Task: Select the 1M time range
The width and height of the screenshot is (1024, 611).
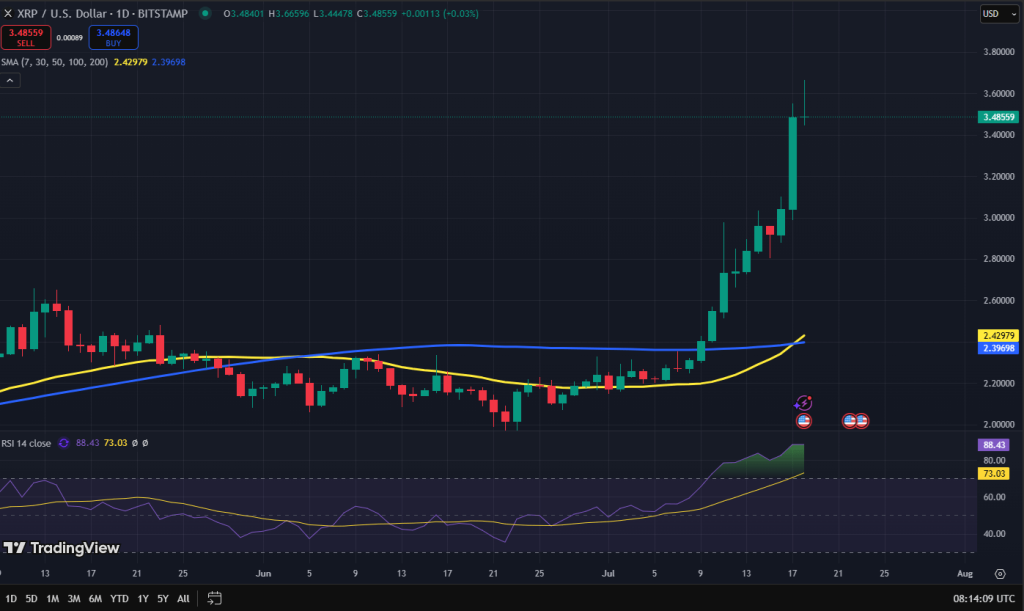Action: point(53,599)
